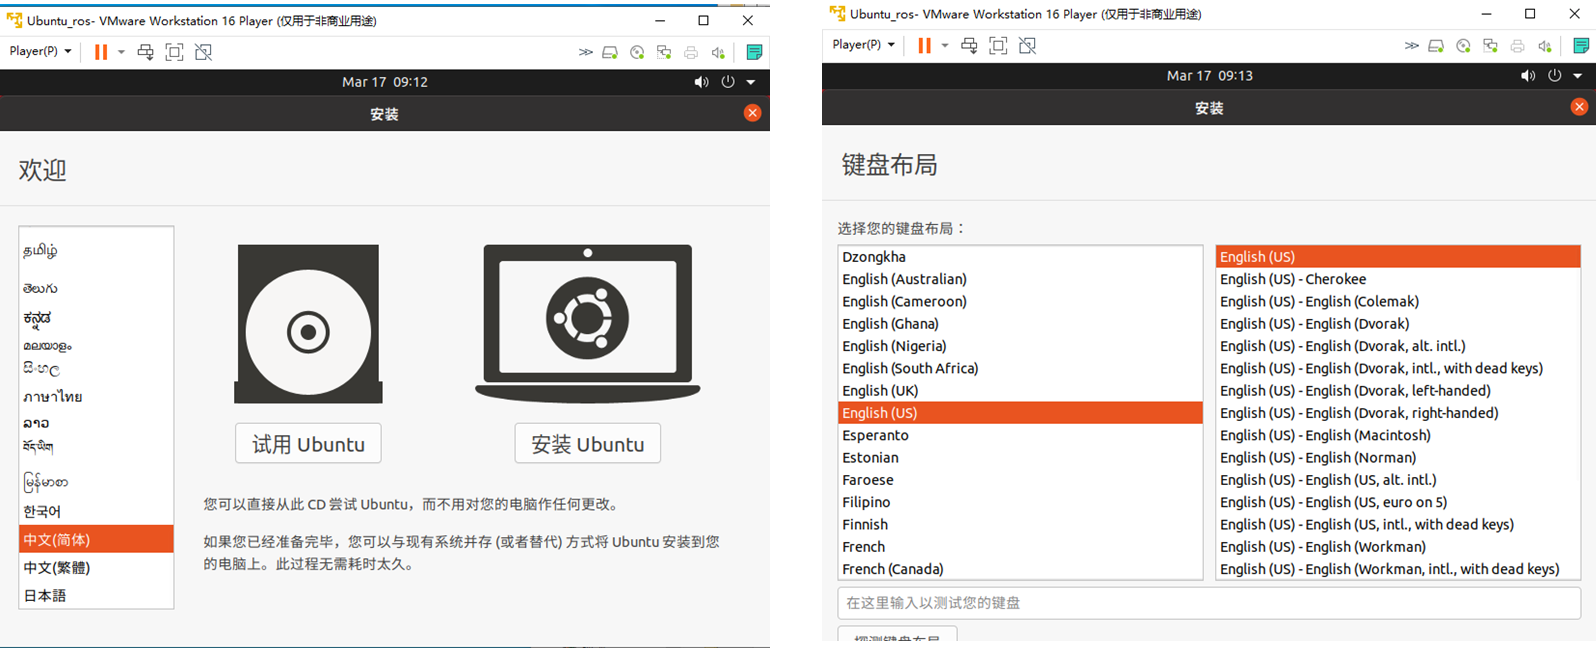
Task: Click Ubuntu power icon in left window top bar
Action: 728,82
